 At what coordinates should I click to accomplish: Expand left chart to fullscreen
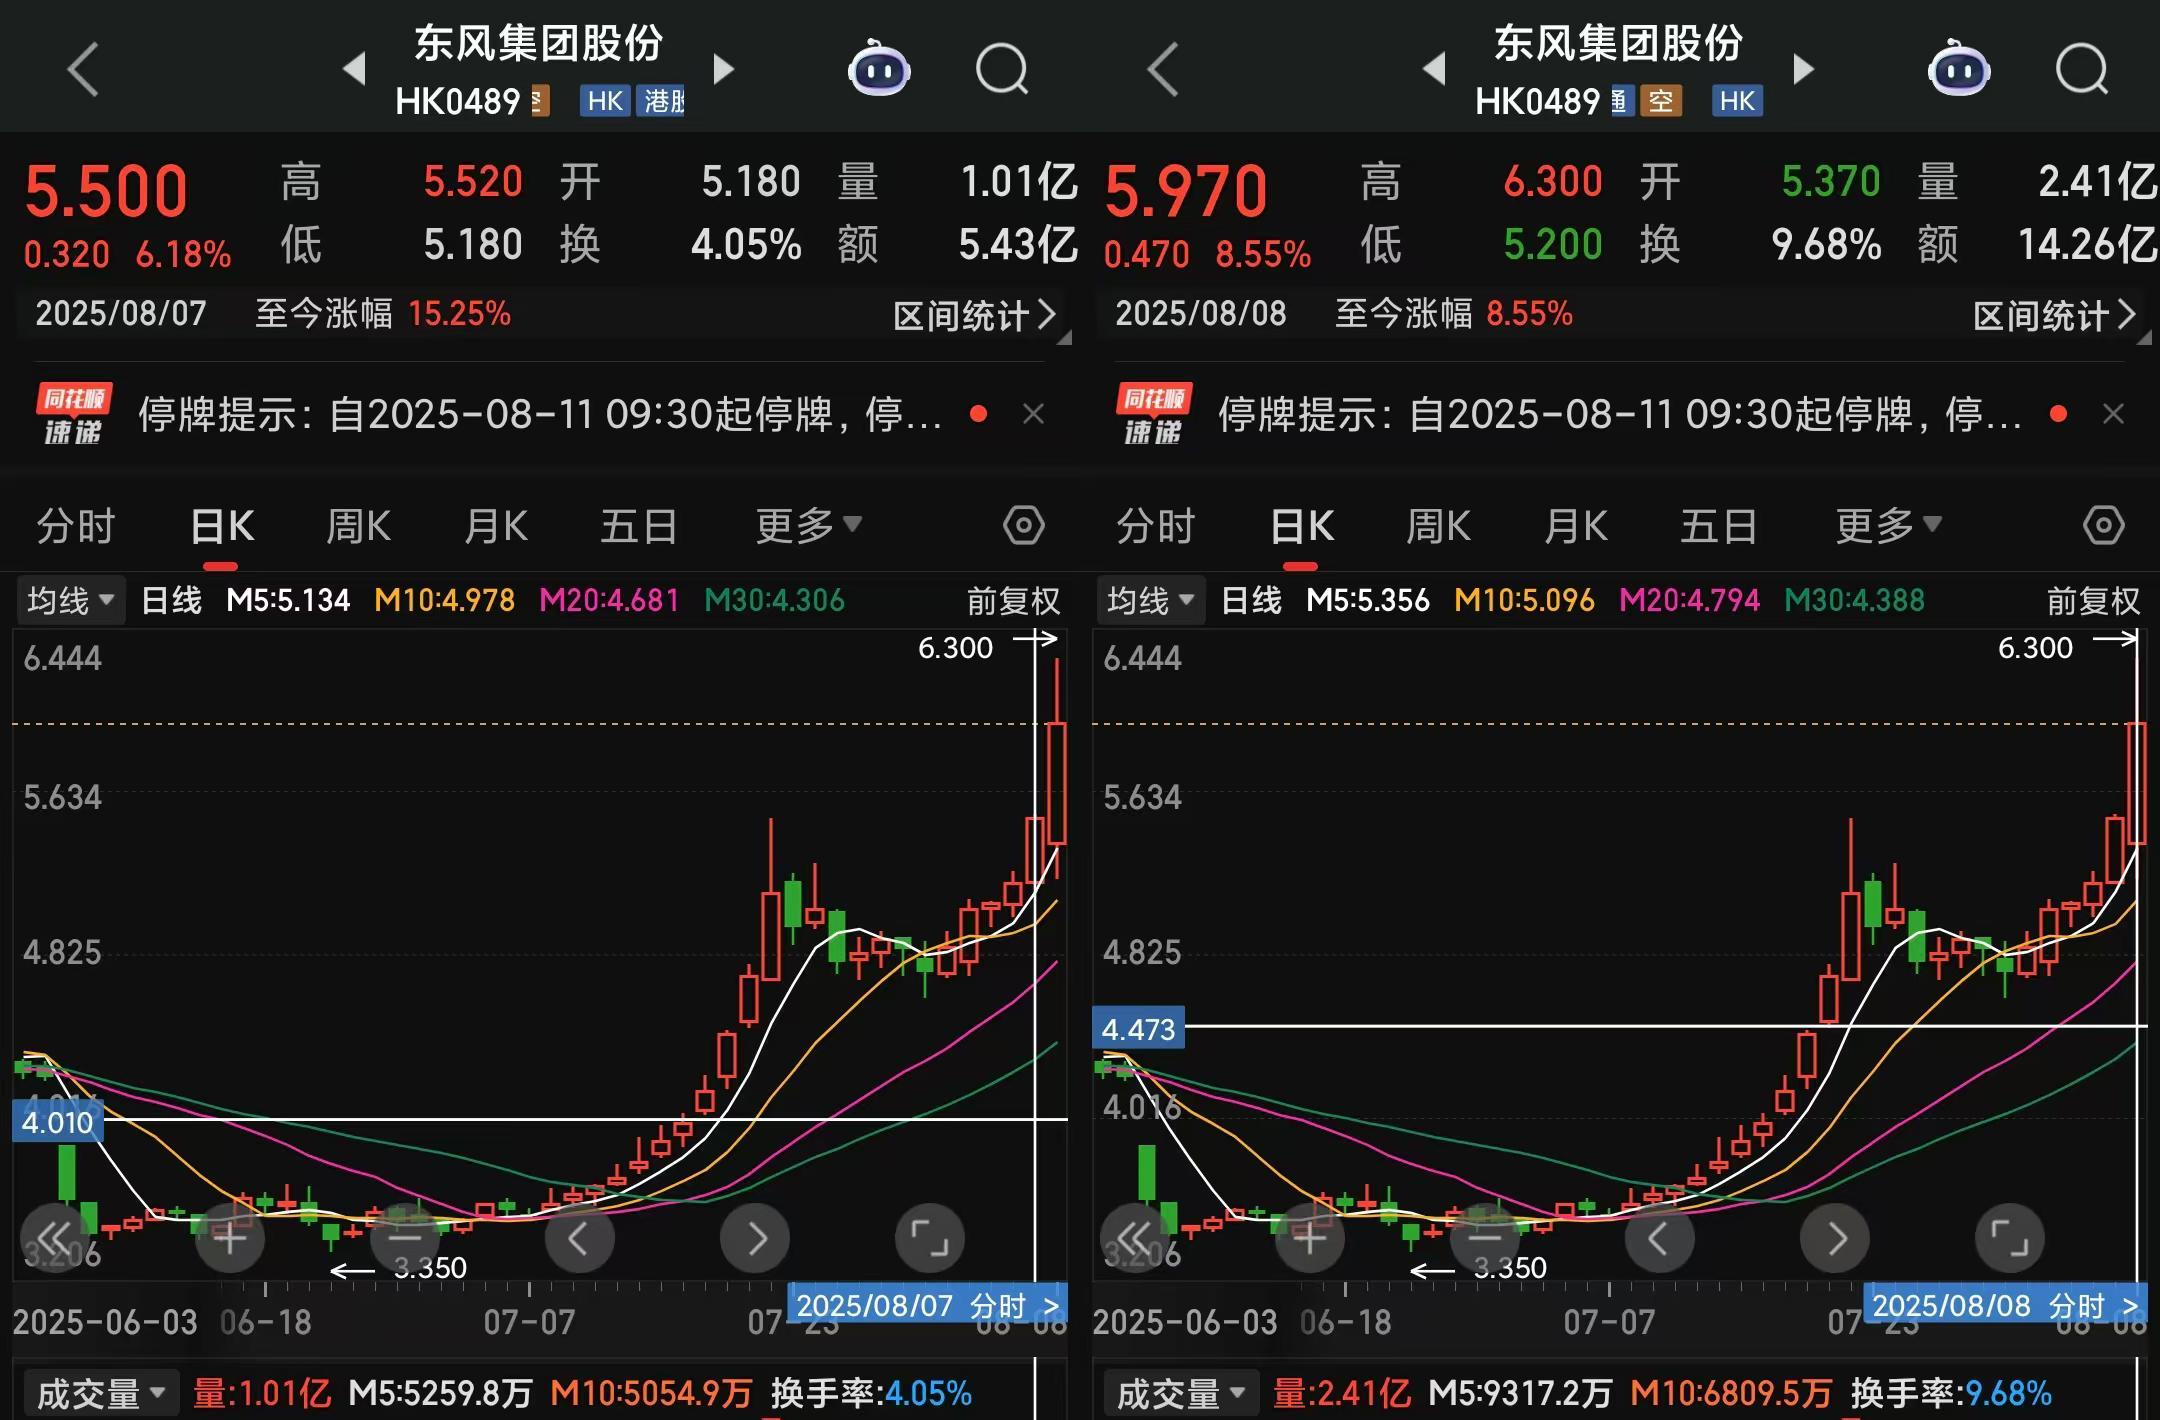tap(930, 1238)
